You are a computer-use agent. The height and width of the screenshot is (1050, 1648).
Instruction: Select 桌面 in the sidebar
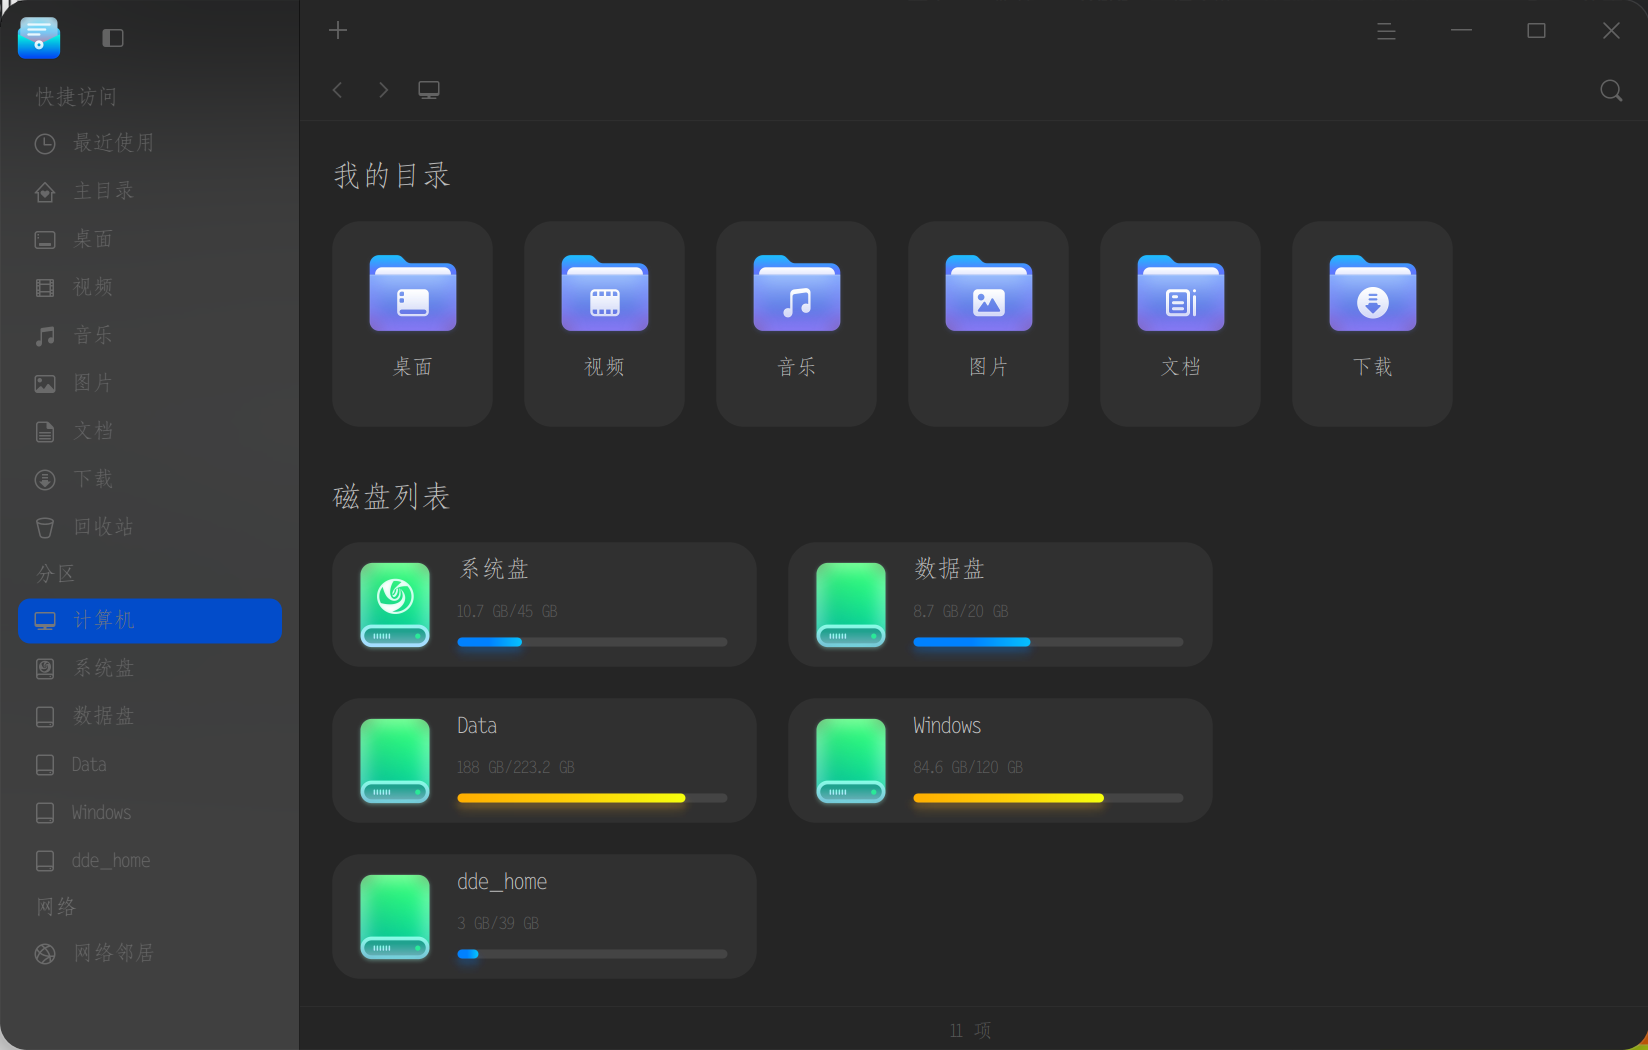point(150,239)
